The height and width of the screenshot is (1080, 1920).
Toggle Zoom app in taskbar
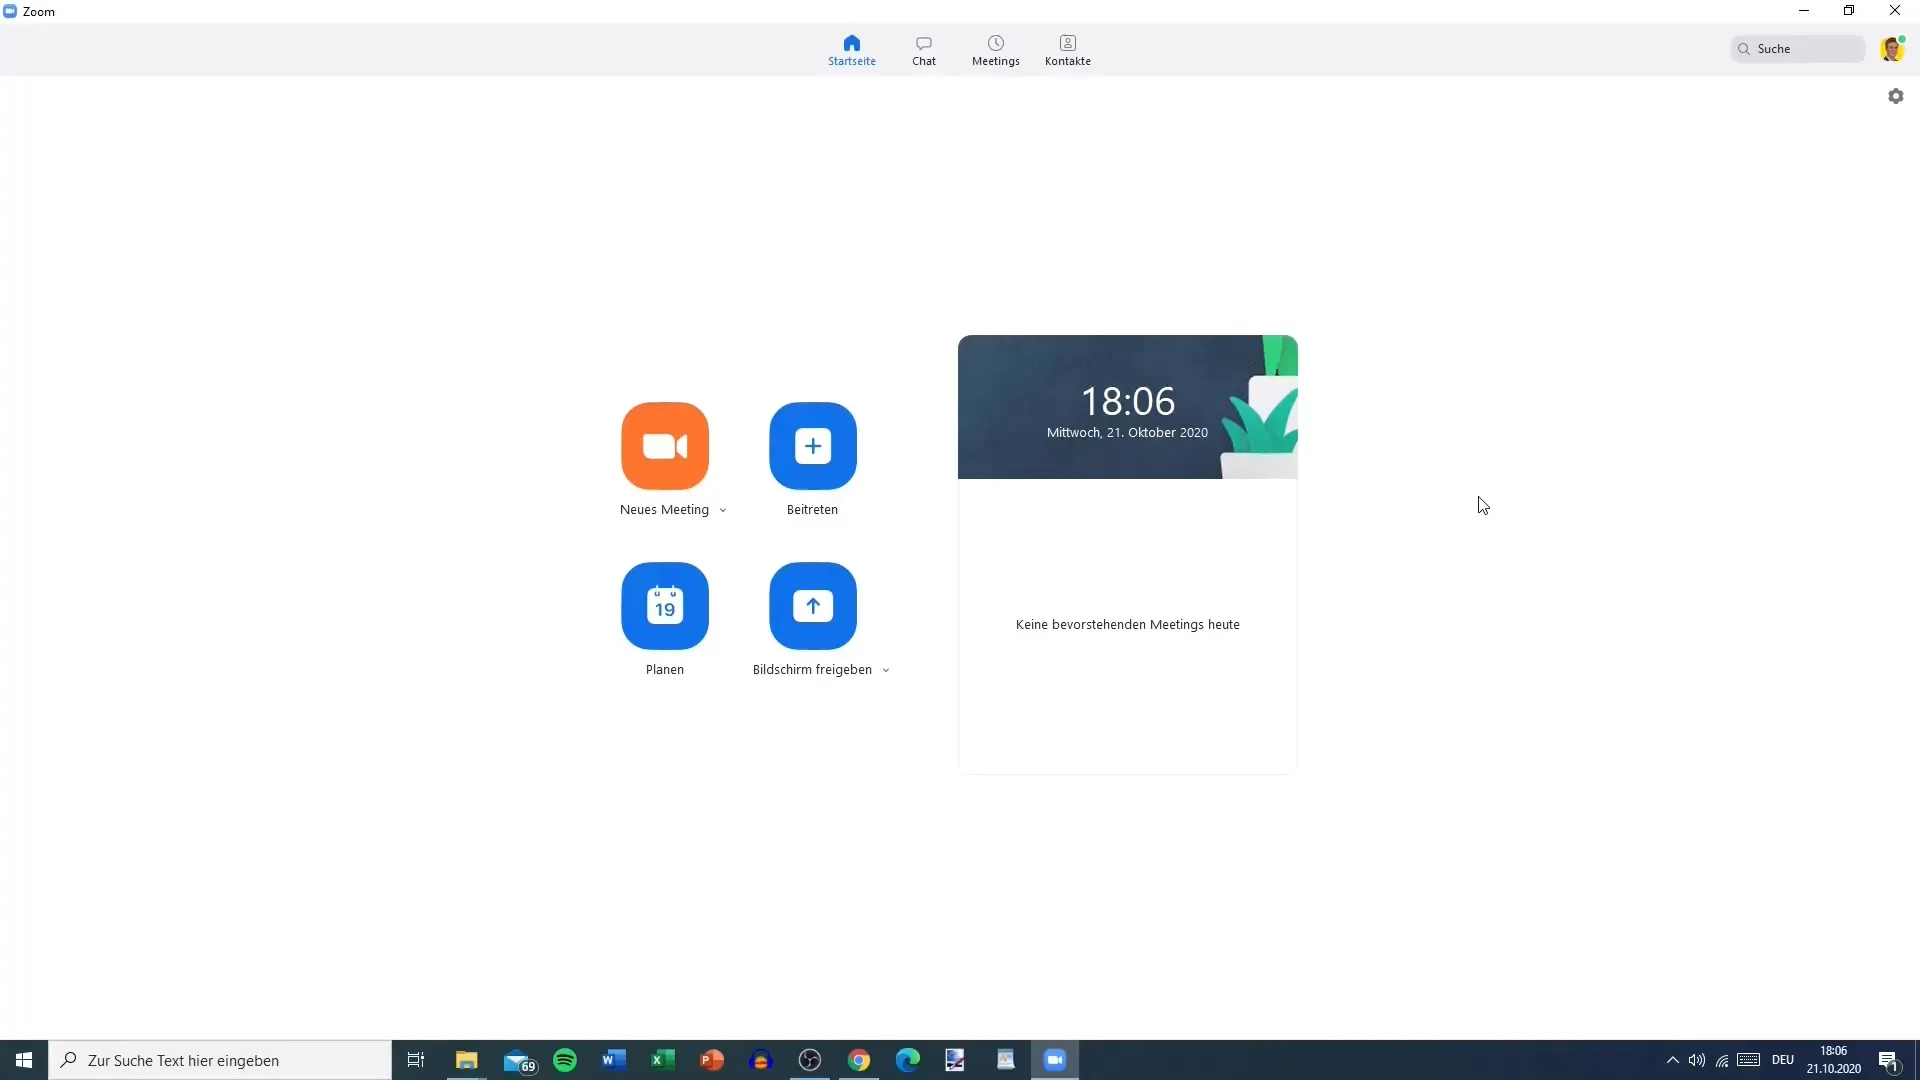click(1055, 1059)
